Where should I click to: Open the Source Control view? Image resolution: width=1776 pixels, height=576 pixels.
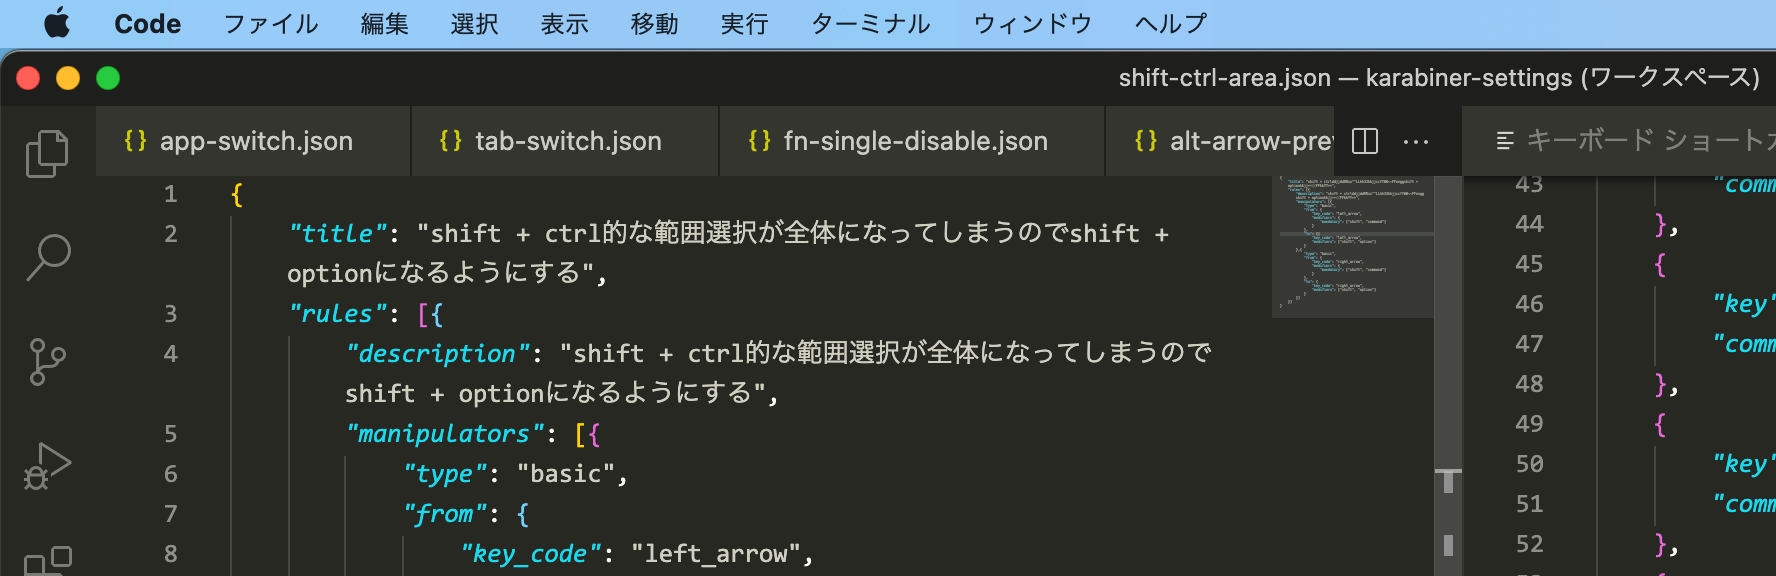tap(47, 361)
